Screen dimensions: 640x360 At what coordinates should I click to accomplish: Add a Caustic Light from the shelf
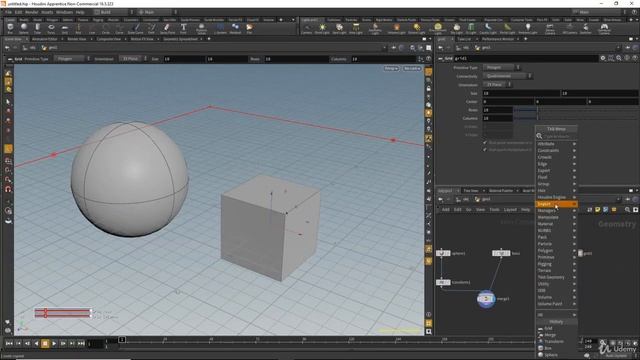[488, 29]
